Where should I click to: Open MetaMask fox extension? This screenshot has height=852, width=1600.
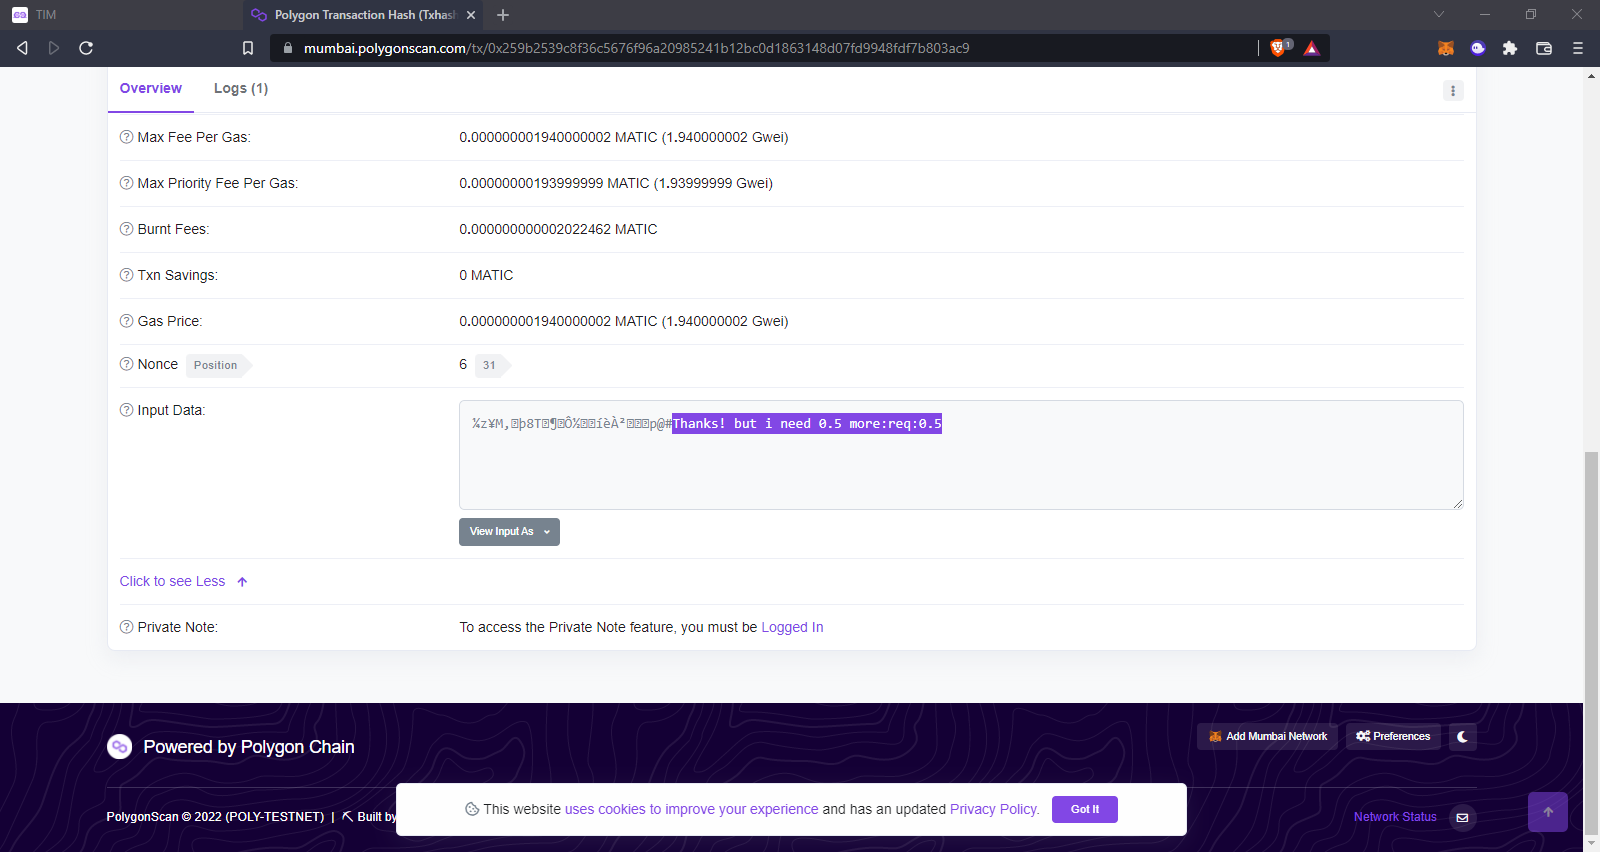(x=1446, y=48)
